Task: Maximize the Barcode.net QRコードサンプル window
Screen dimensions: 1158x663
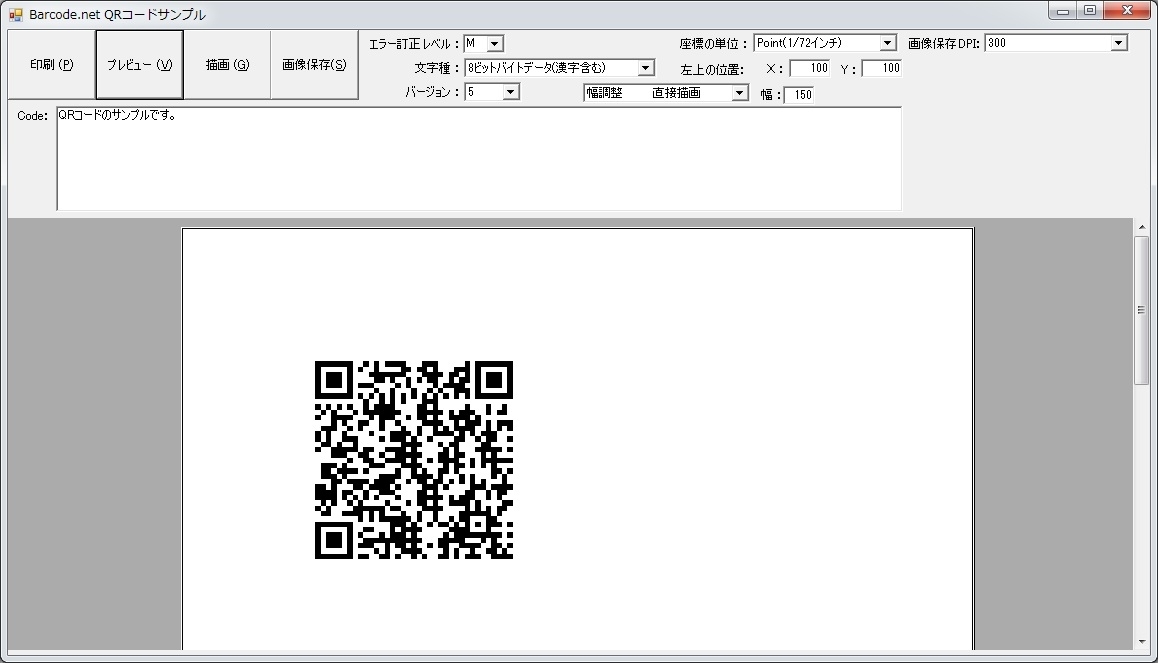Action: click(1090, 11)
